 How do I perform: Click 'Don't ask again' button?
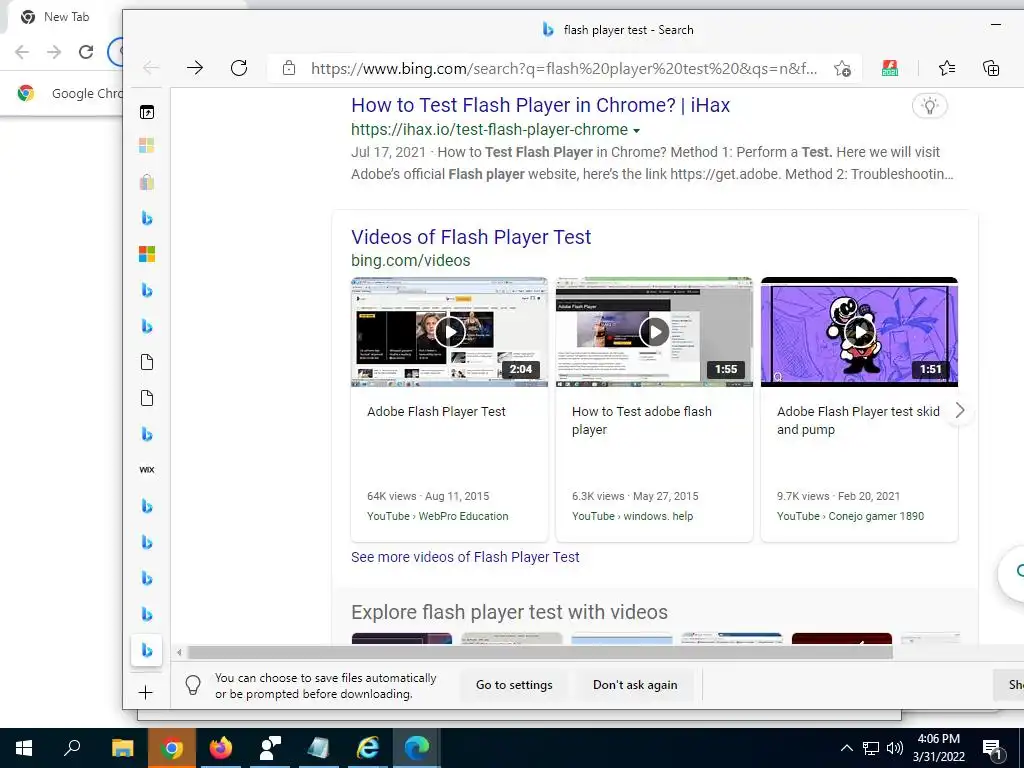(x=635, y=685)
